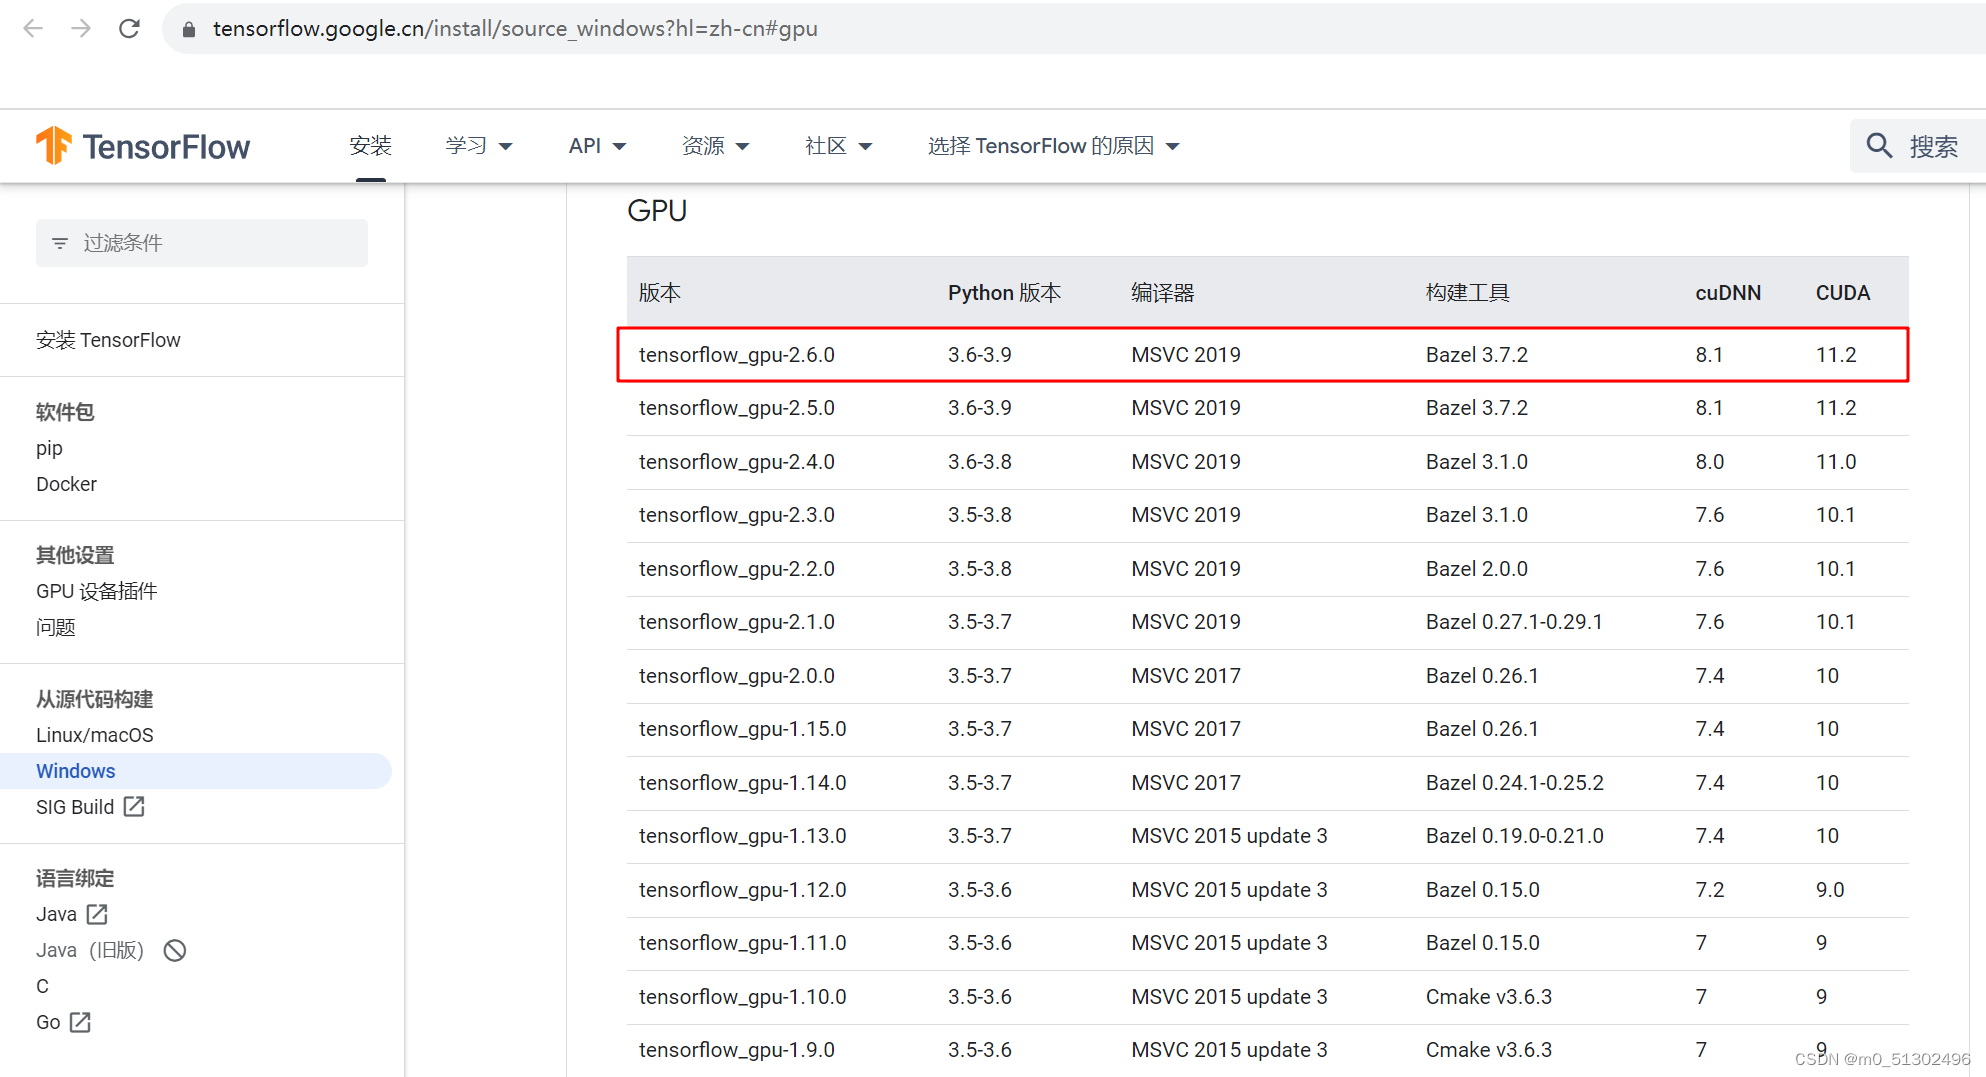Click CUDA 11.0 cell
This screenshot has width=1986, height=1077.
[1835, 462]
